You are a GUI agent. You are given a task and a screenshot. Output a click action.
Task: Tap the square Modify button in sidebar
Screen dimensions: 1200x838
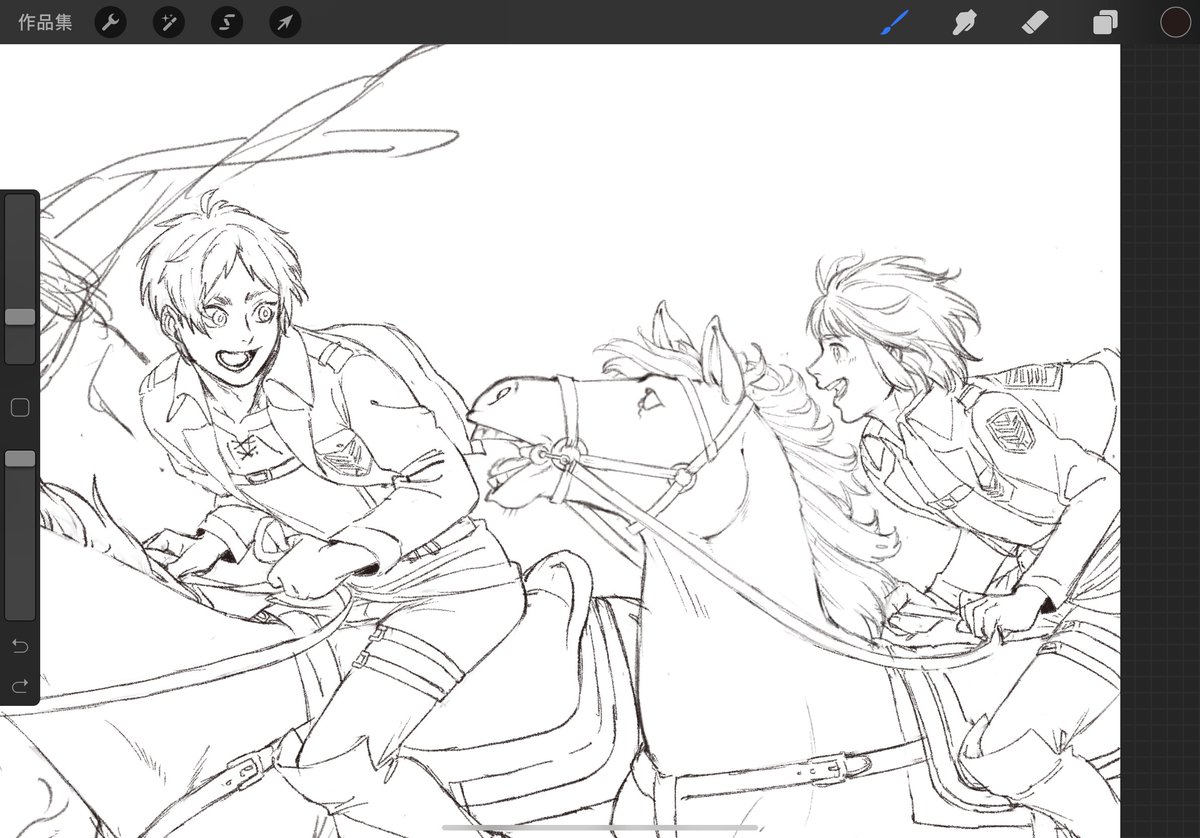pyautogui.click(x=20, y=407)
